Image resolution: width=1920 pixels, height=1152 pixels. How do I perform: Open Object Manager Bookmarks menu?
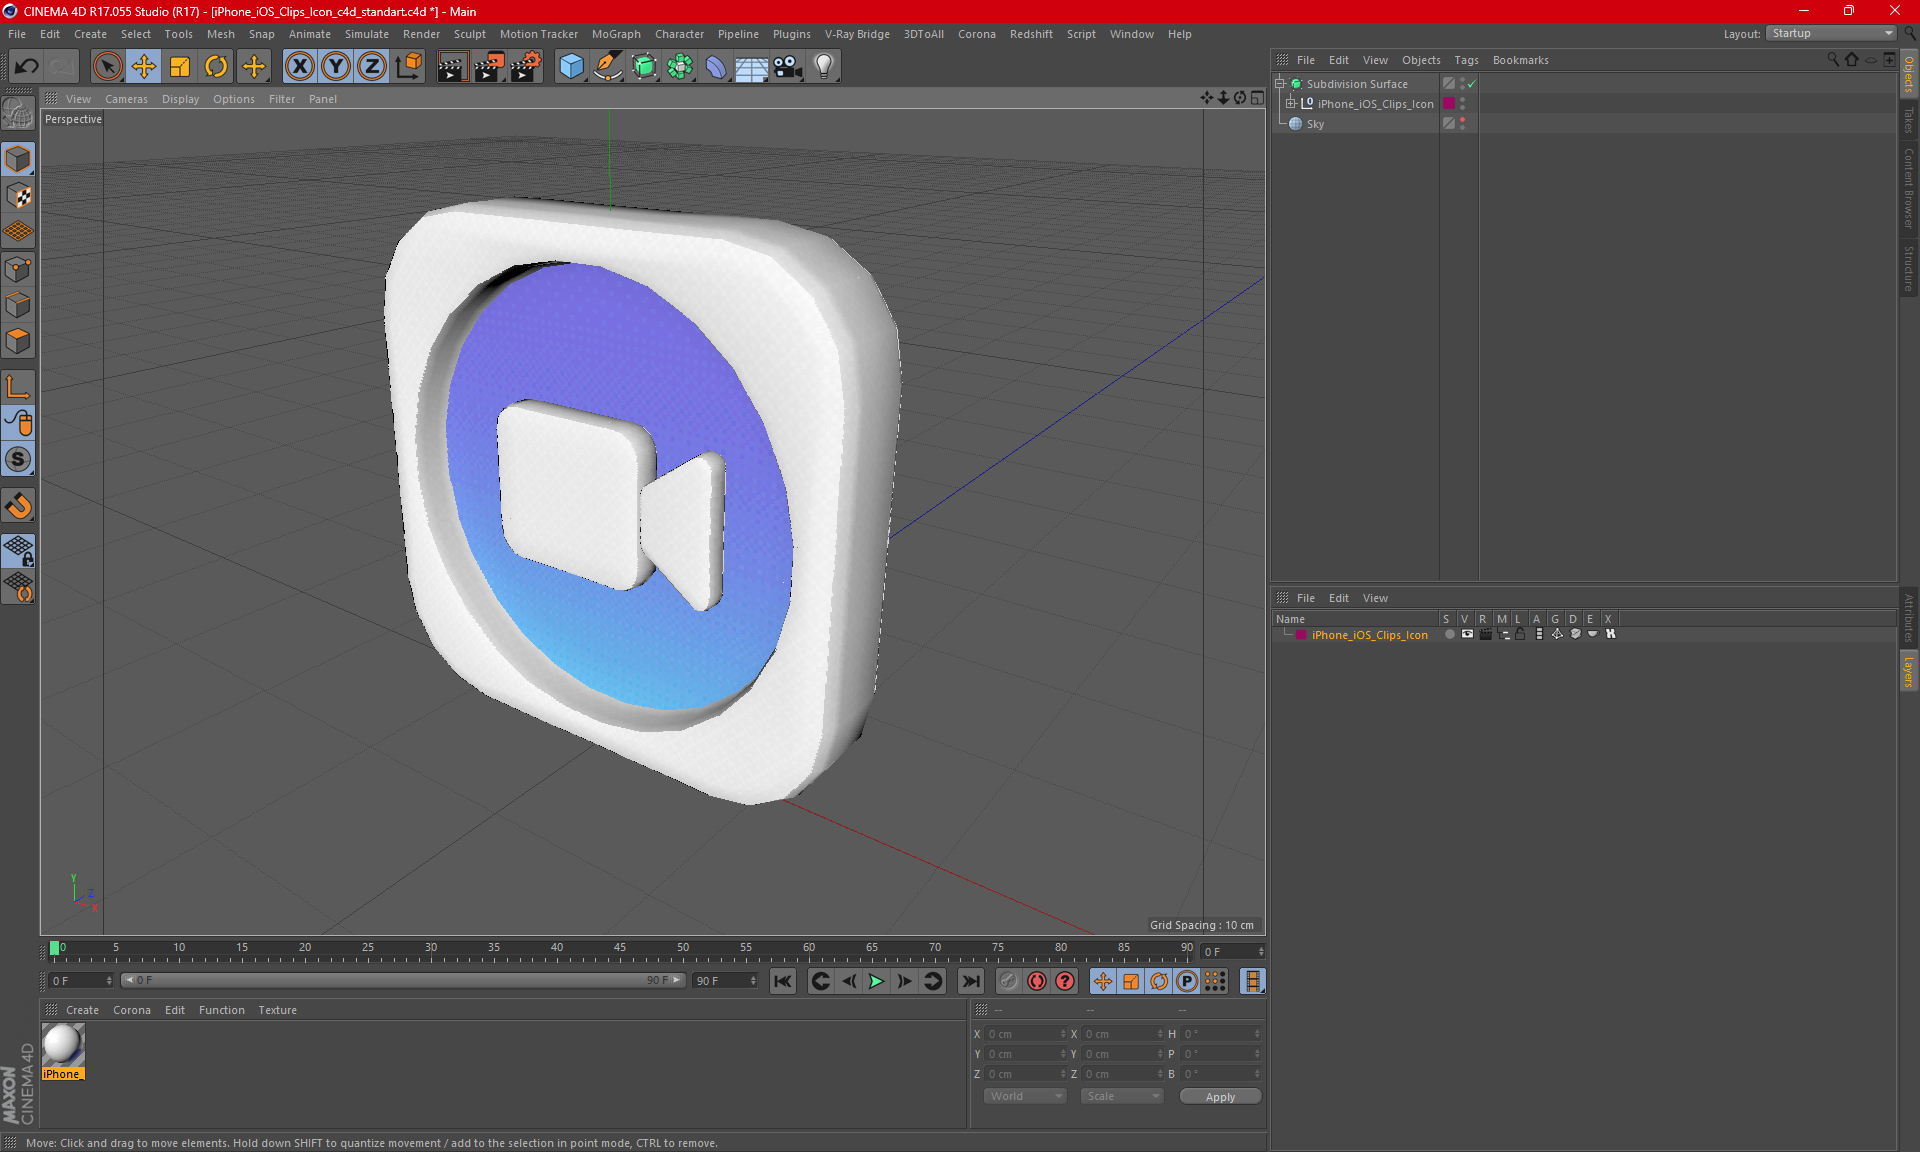pyautogui.click(x=1520, y=60)
